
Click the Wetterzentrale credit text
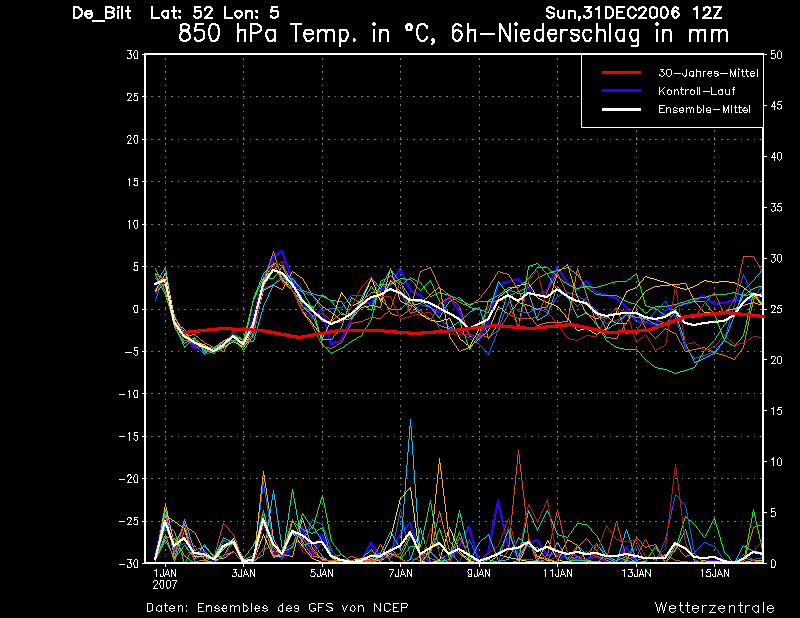click(x=714, y=607)
